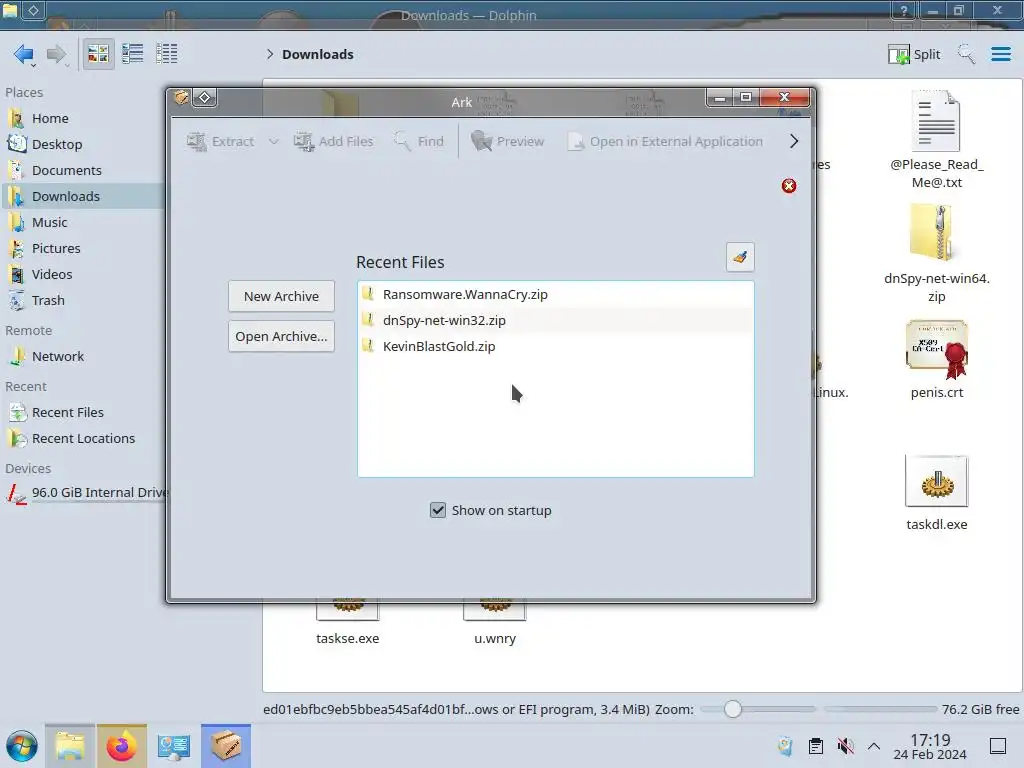The width and height of the screenshot is (1024, 768).
Task: Expand hidden system tray icons arrow
Action: (x=874, y=746)
